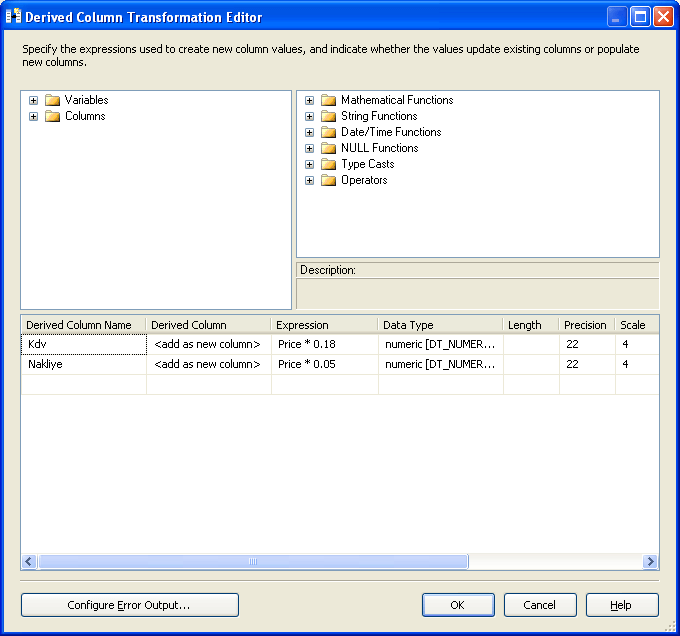Expand the Operators node
Viewport: 680px width, 636px height.
[x=309, y=181]
